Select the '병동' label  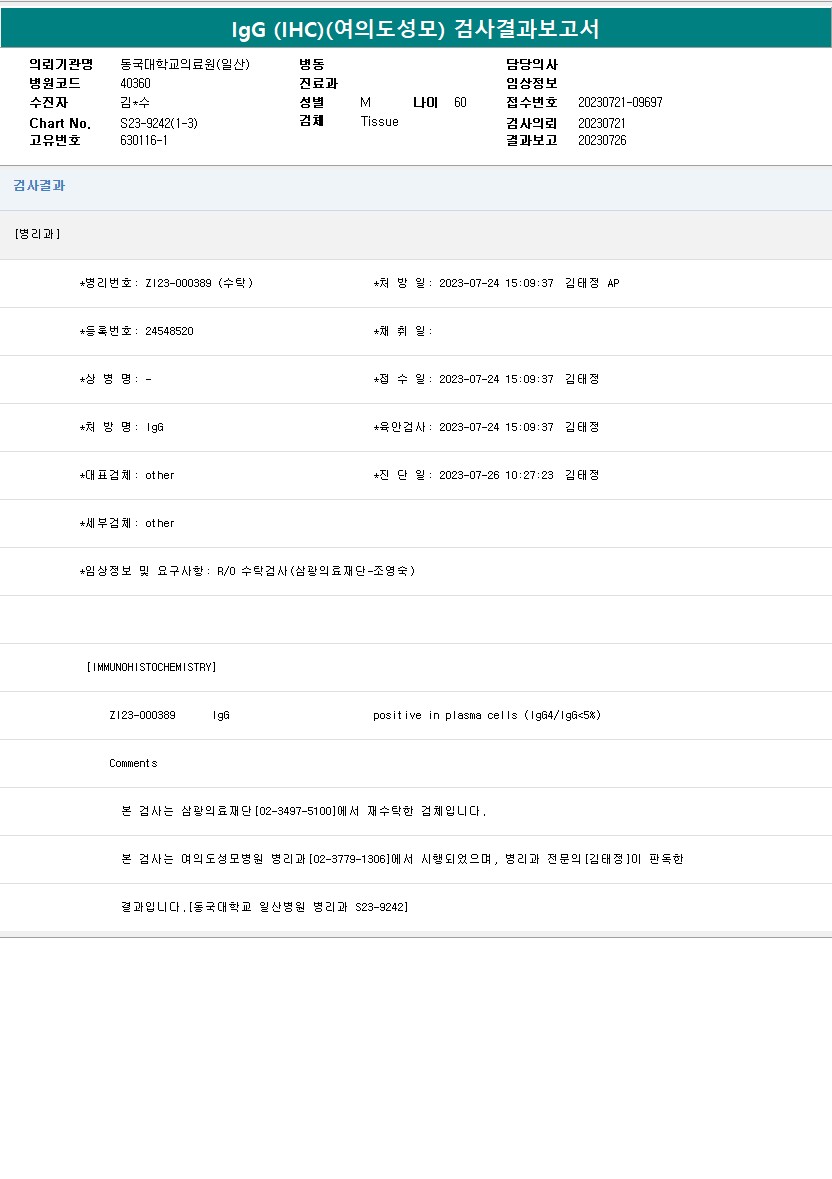pyautogui.click(x=312, y=65)
